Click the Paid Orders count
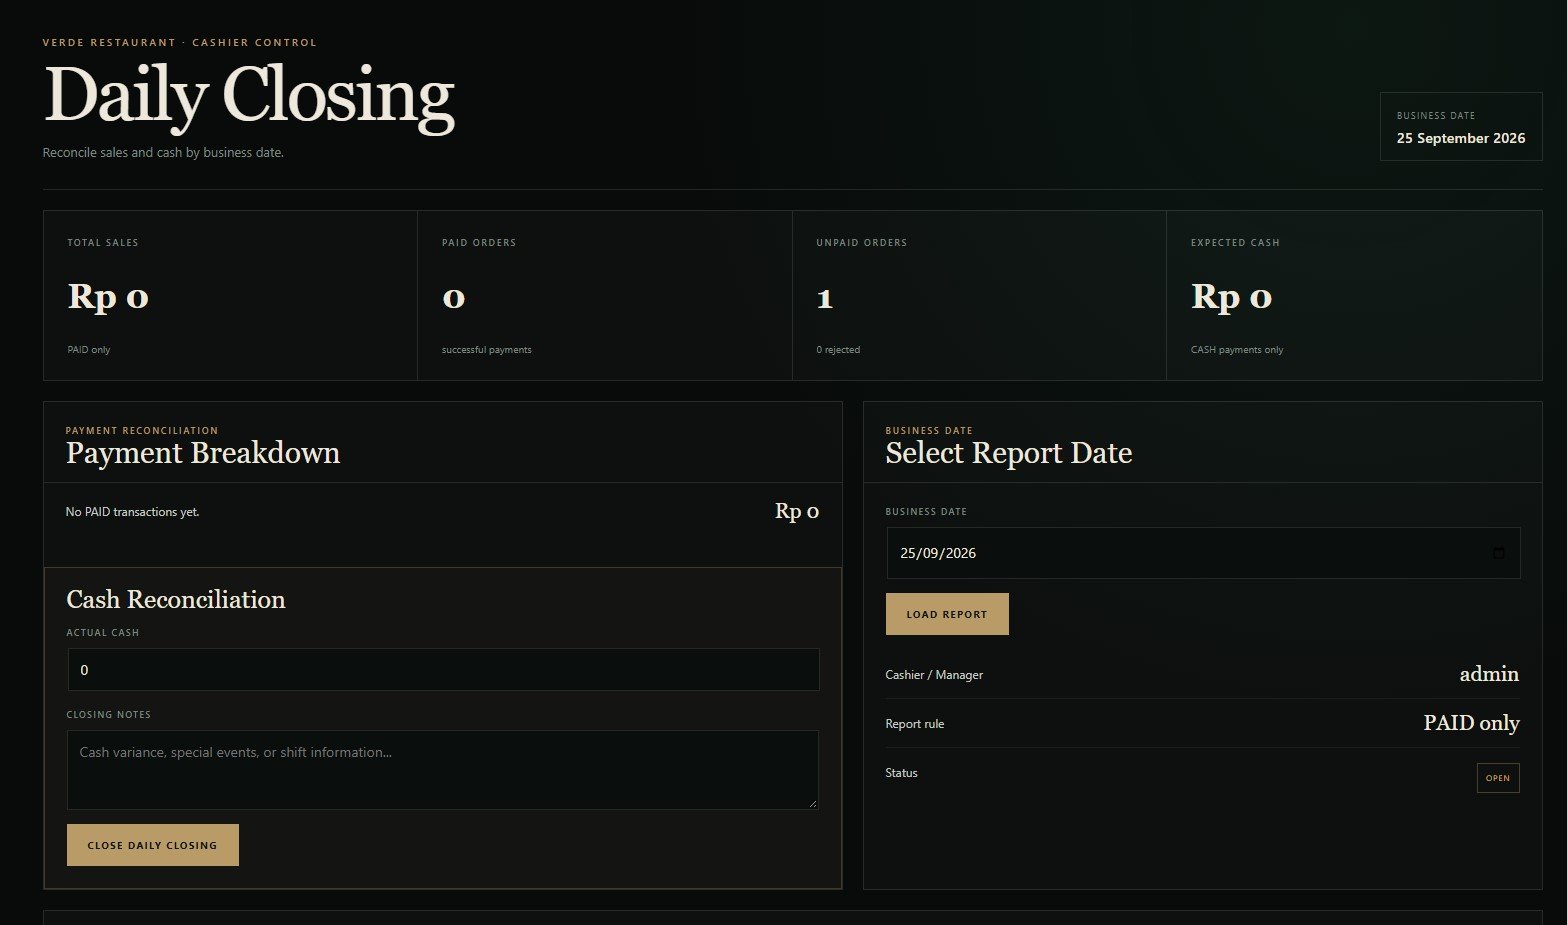This screenshot has height=925, width=1567. tap(453, 298)
